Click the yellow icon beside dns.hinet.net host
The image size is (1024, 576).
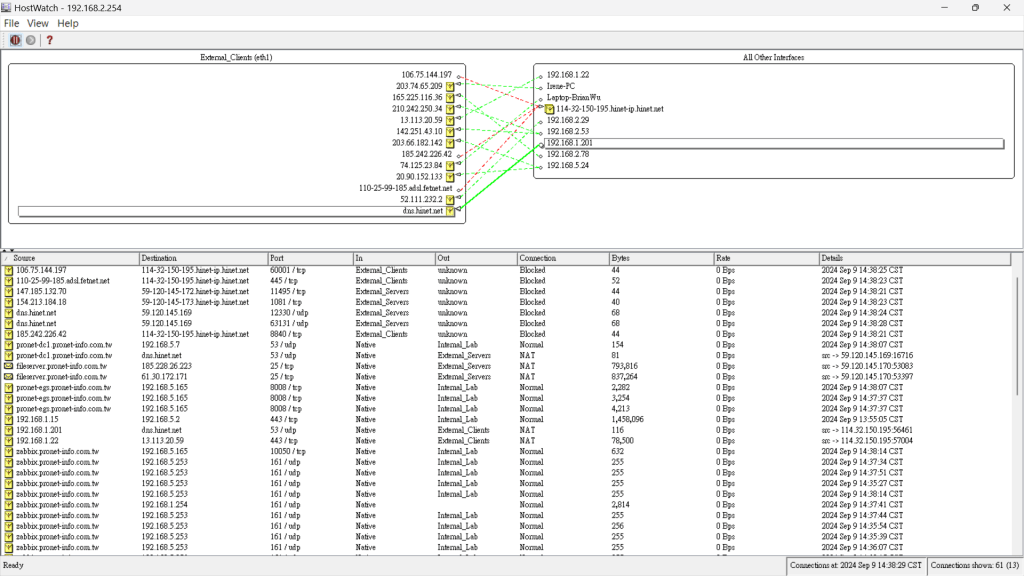coord(450,211)
